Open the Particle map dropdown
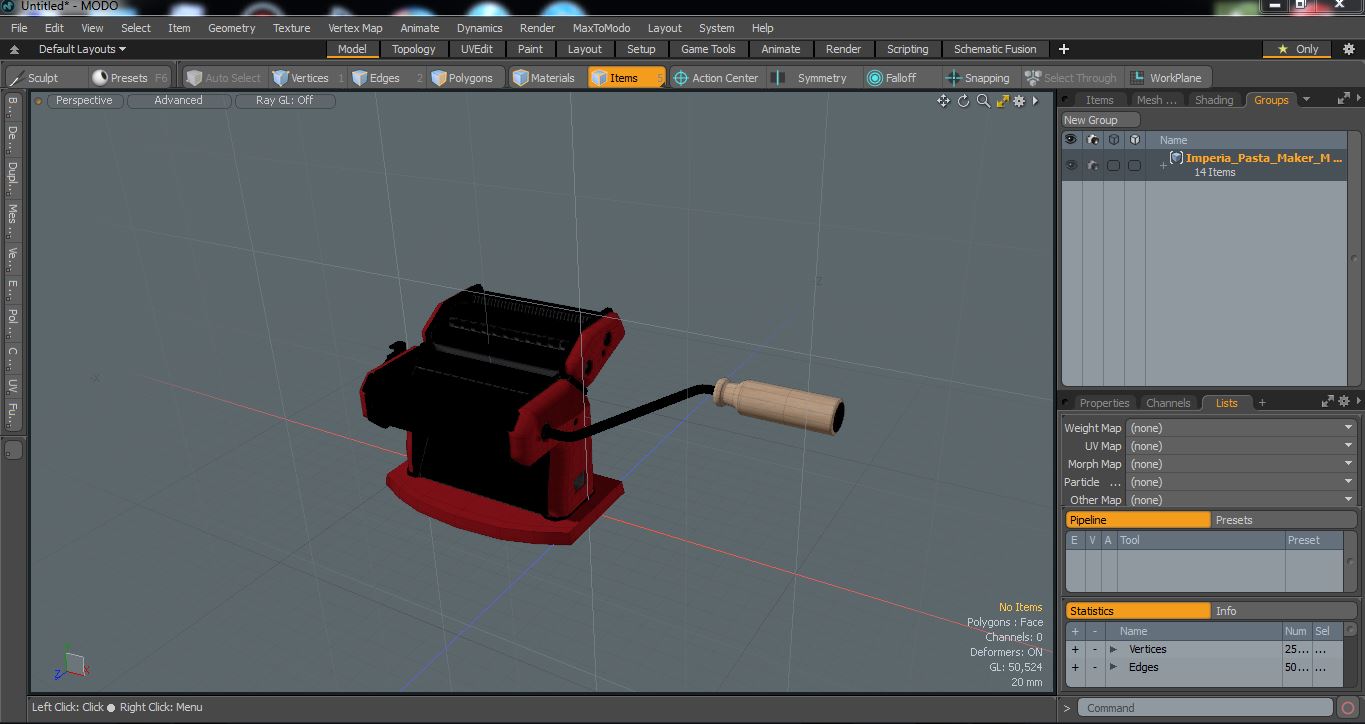 1241,482
